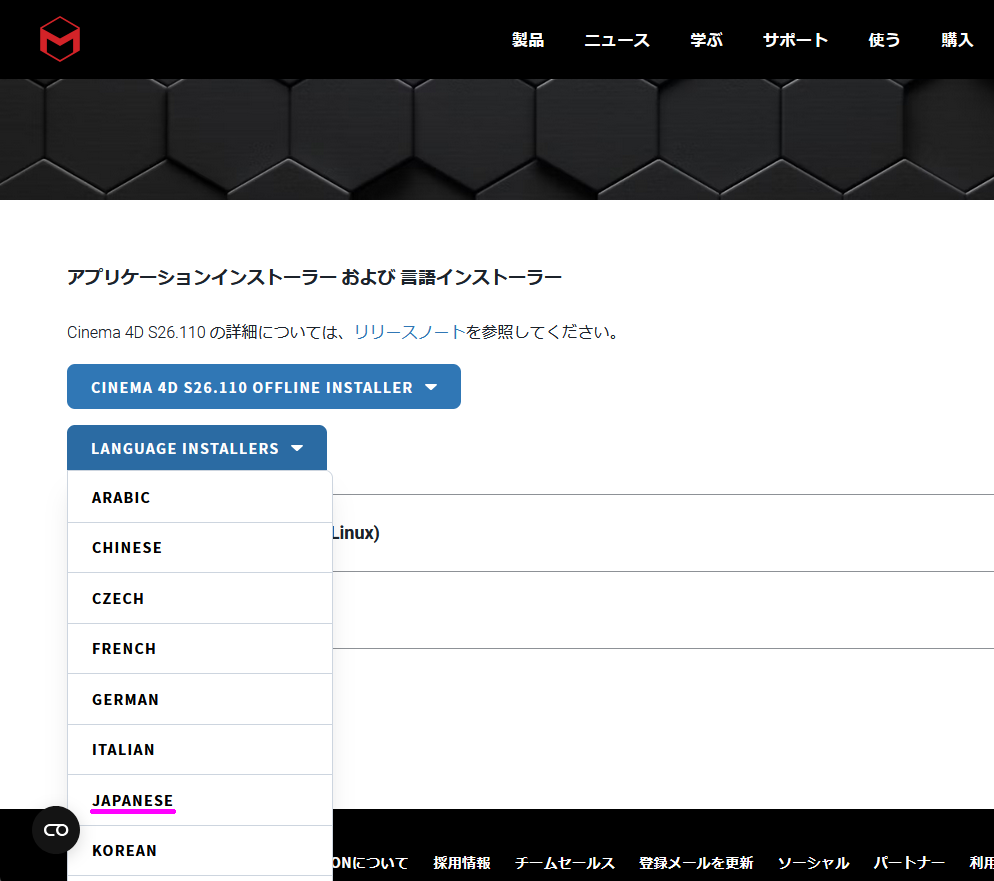Open the リリースノート link
This screenshot has height=881, width=994.
coord(410,332)
